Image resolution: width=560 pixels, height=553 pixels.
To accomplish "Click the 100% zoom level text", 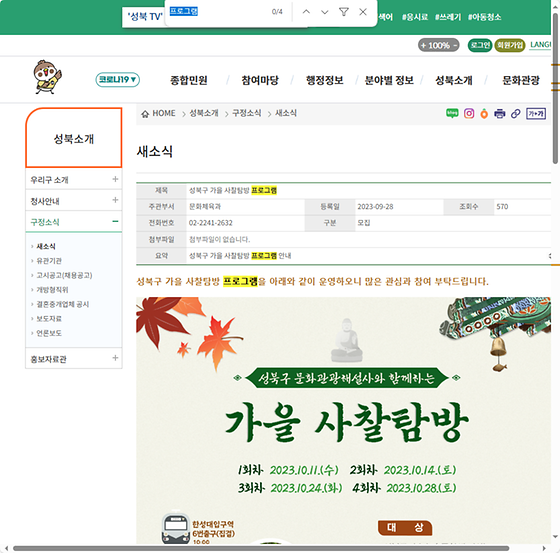I will 439,45.
